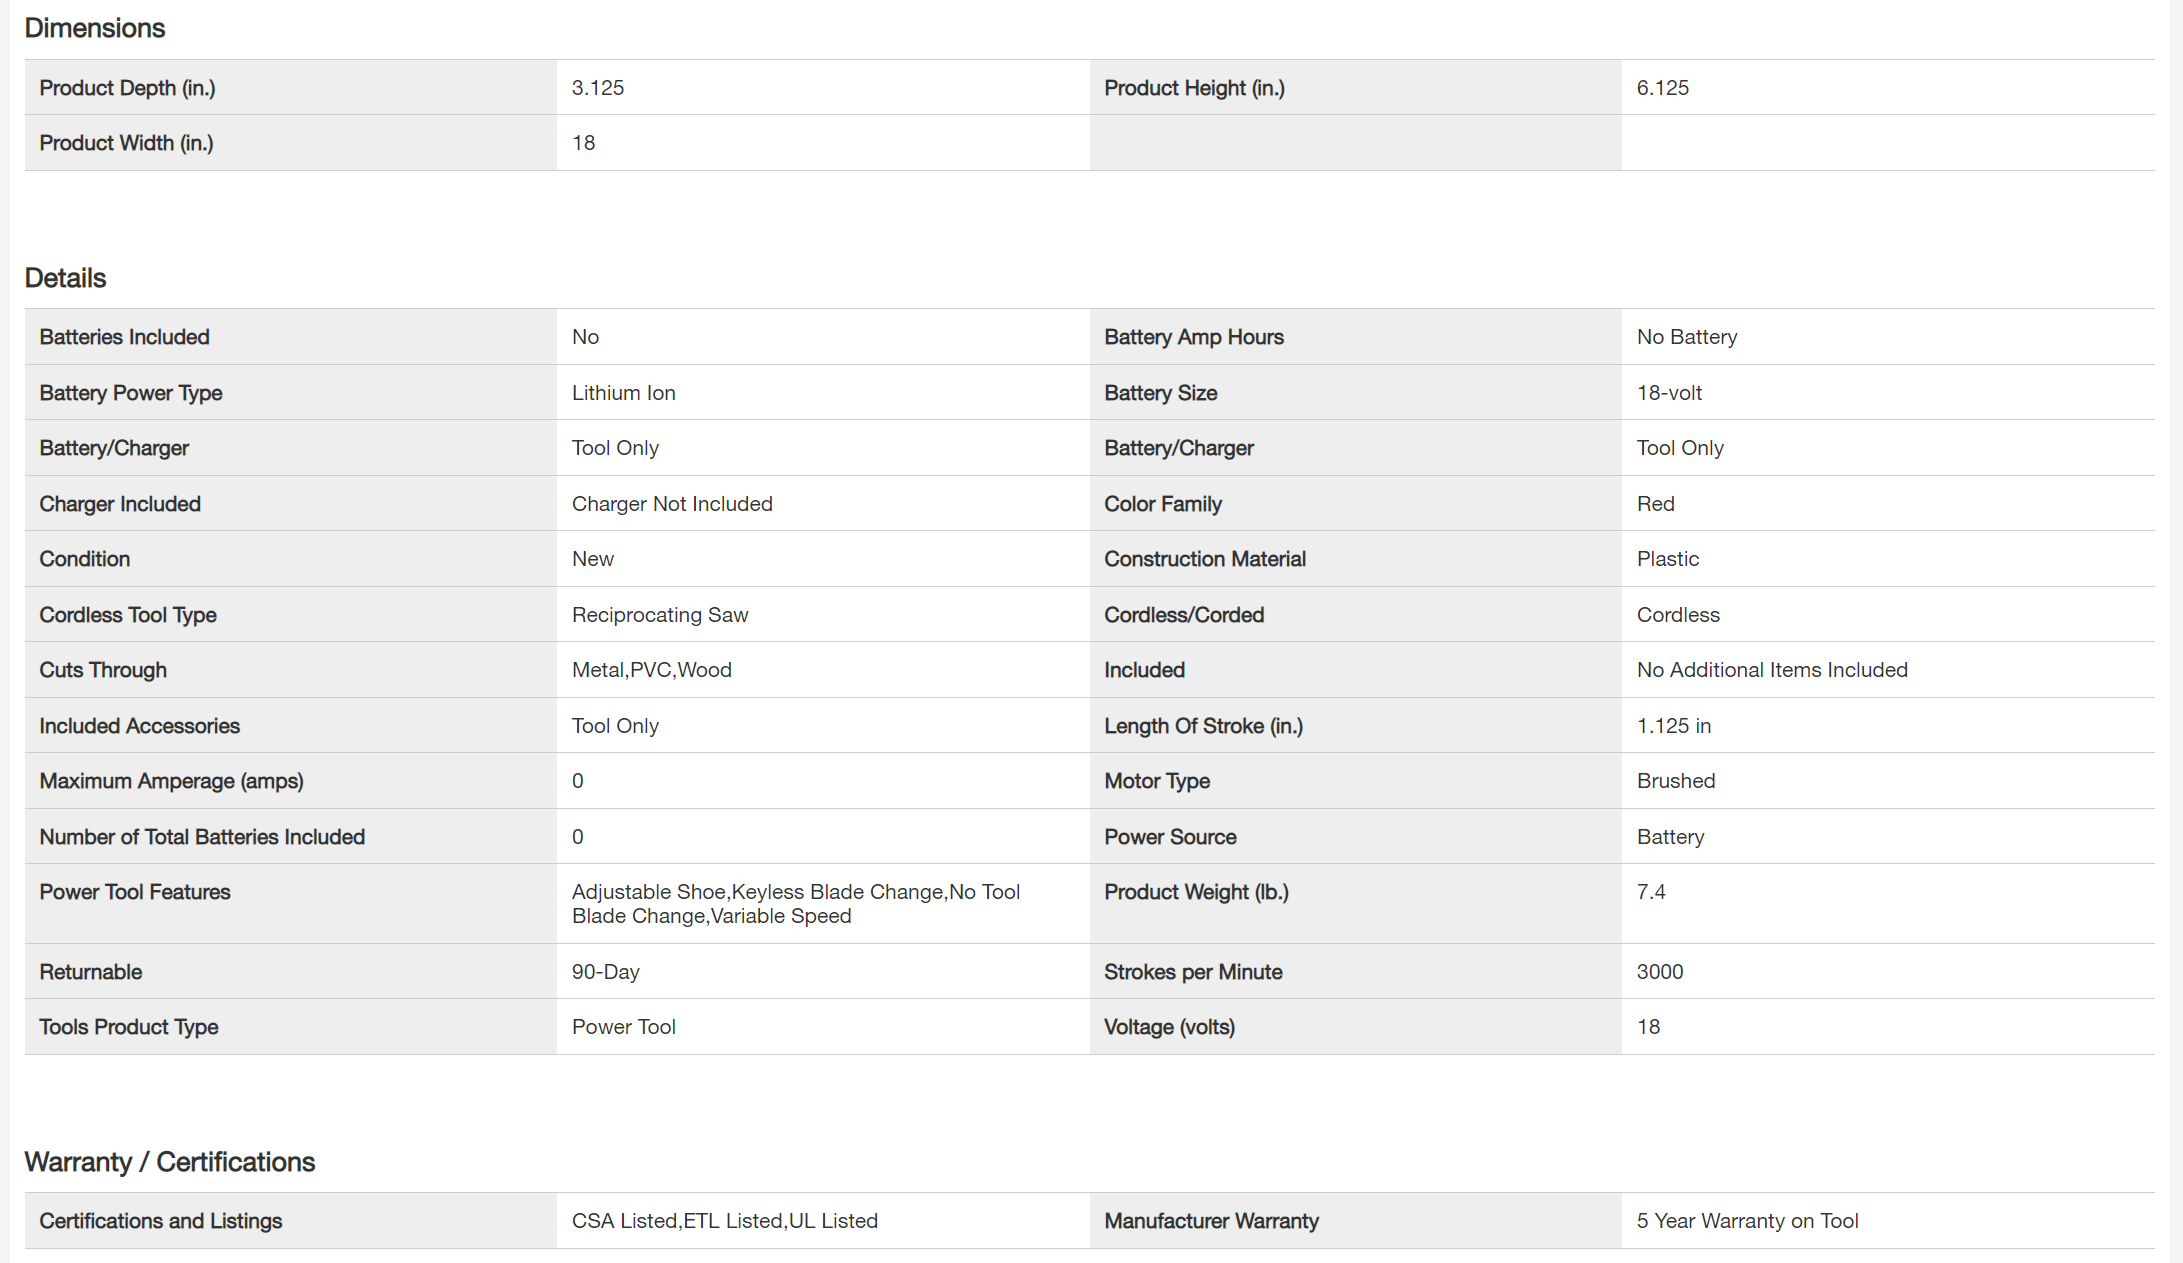2183x1263 pixels.
Task: Click the Dimensions section heading
Action: click(95, 28)
